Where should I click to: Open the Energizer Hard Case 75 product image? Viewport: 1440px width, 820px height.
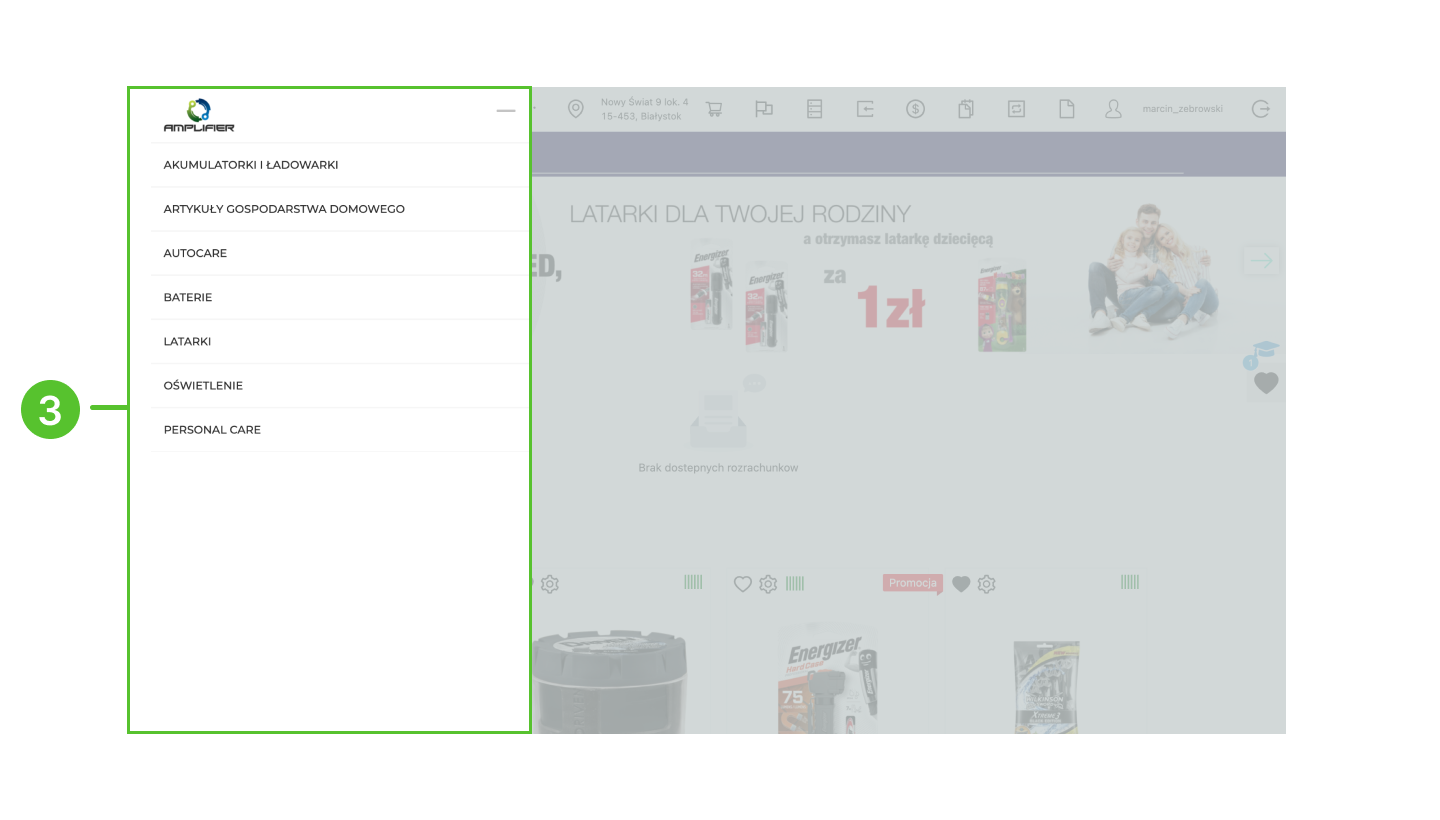[x=827, y=680]
